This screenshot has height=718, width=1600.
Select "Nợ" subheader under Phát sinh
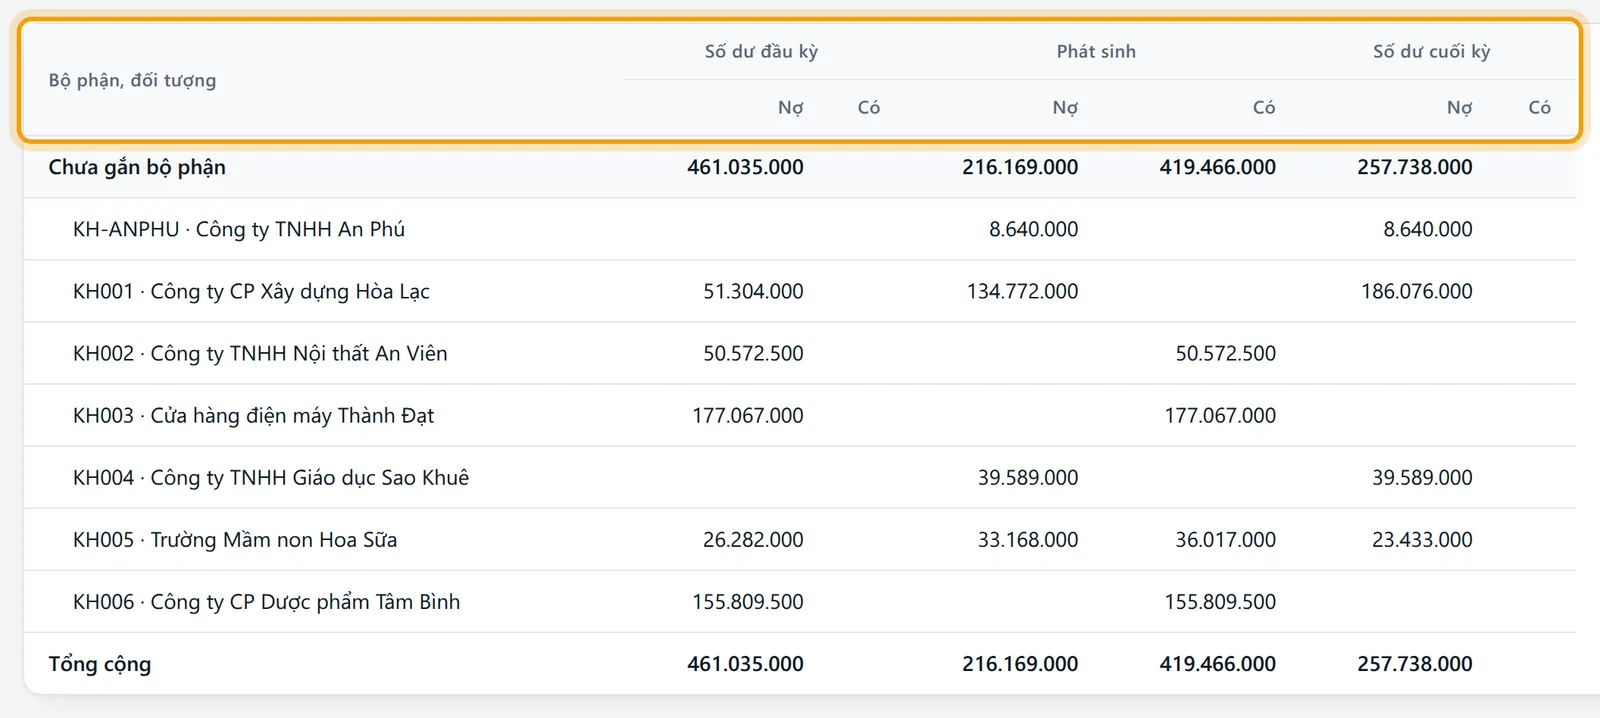pos(1065,107)
